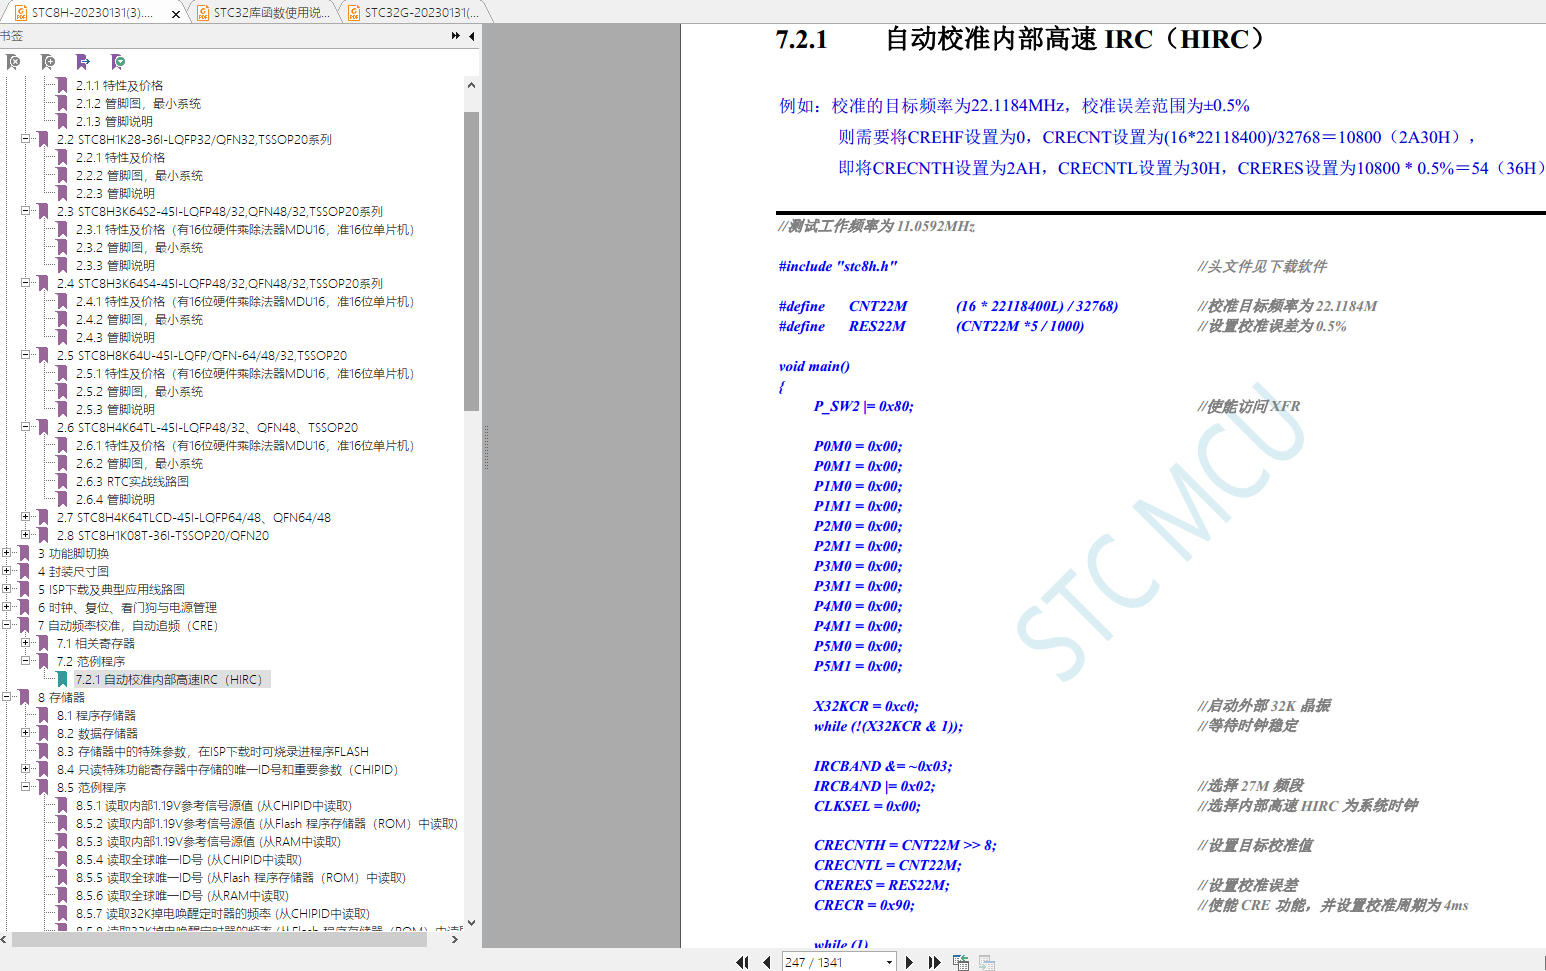Click the bookmark icon beside 2.1.3 管脚说明
This screenshot has width=1546, height=971.
click(62, 122)
